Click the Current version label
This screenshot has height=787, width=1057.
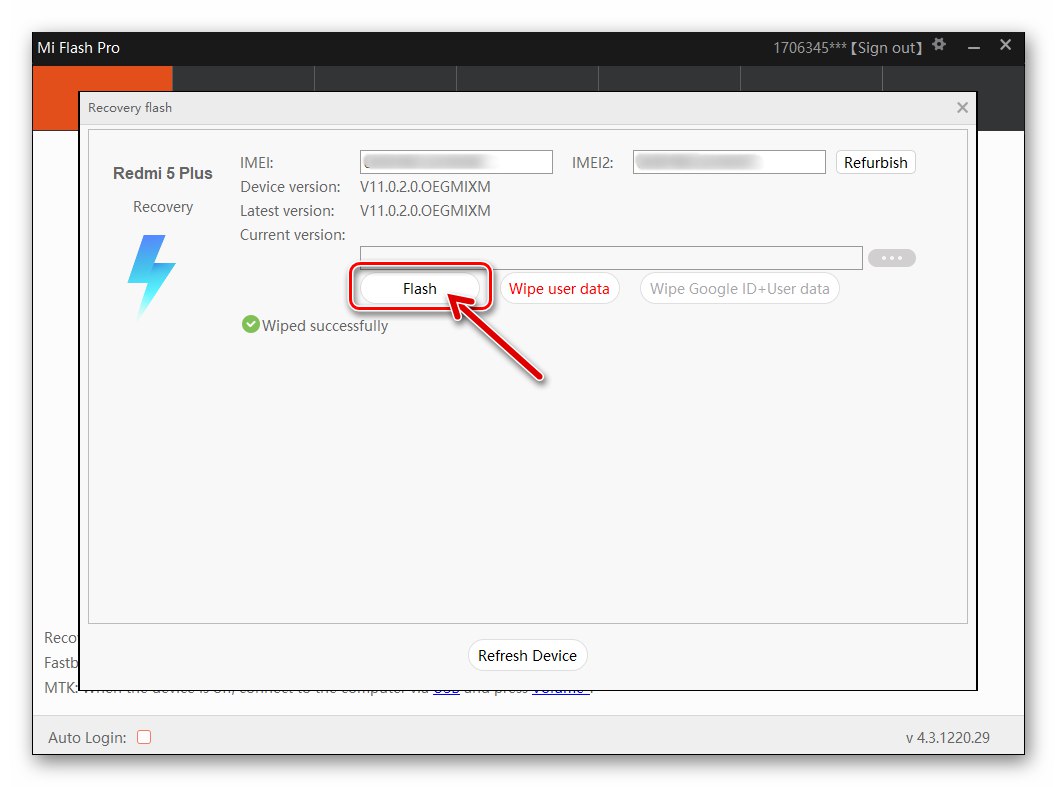point(293,235)
